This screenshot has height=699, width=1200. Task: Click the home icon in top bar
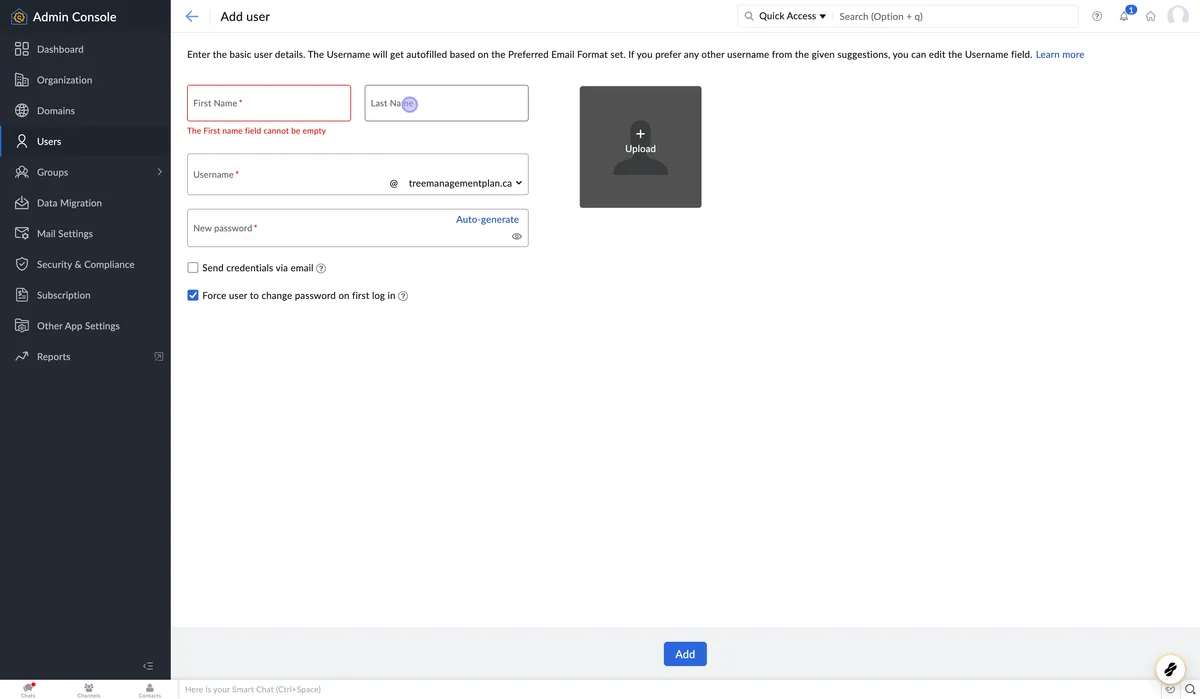pos(1151,17)
